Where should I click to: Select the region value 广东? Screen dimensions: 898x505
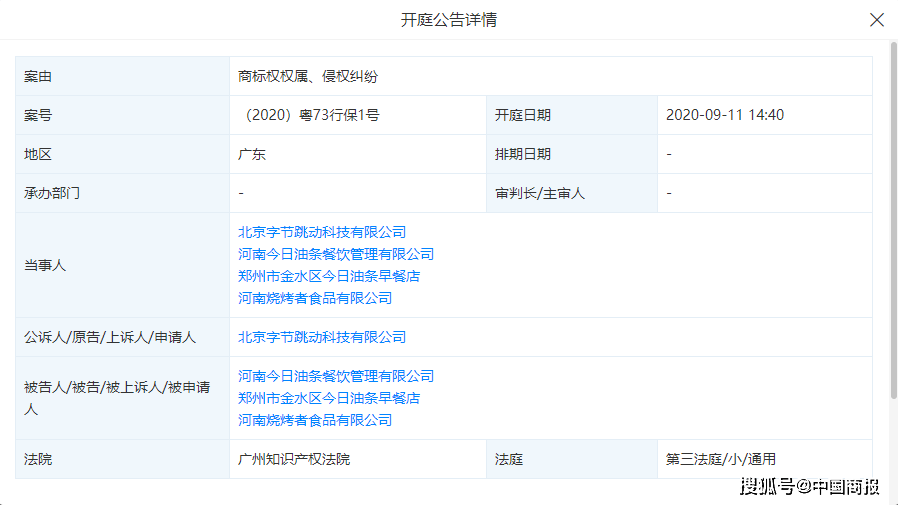click(x=252, y=154)
